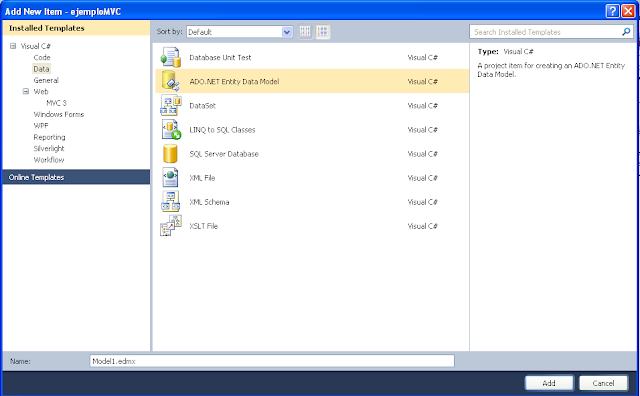Image resolution: width=640 pixels, height=396 pixels.
Task: Click the XML File label text
Action: (x=202, y=178)
